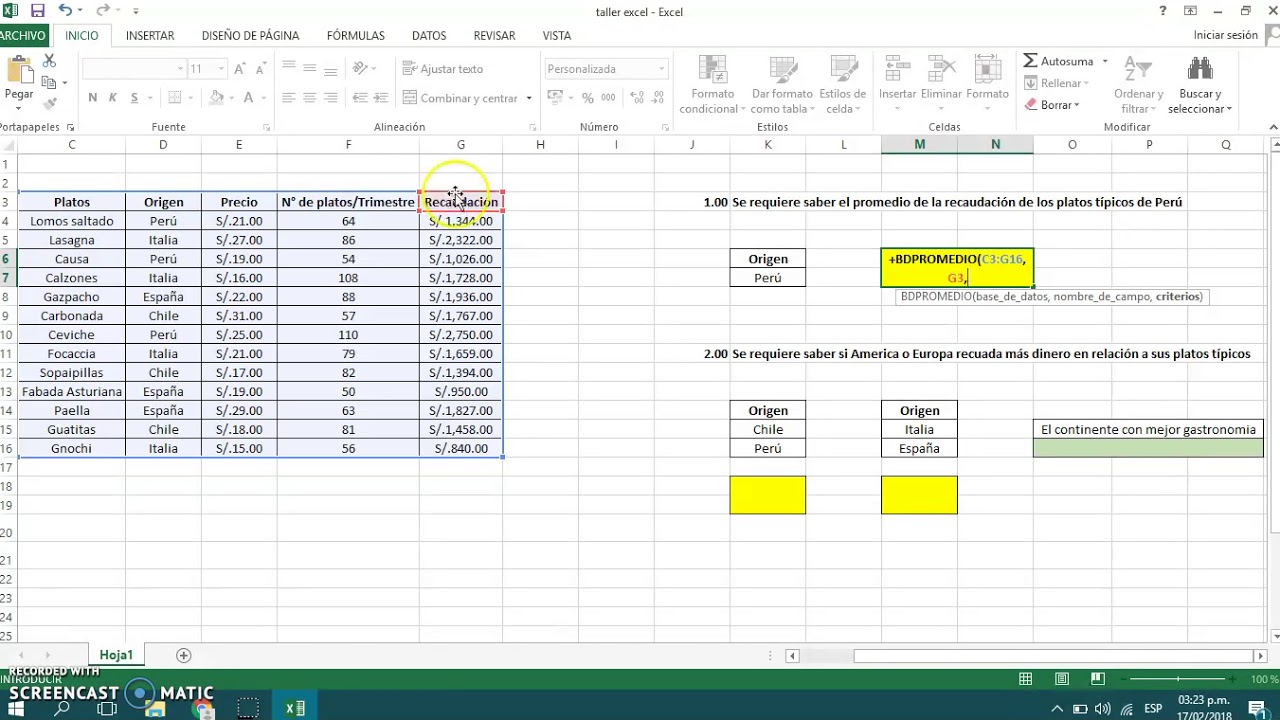This screenshot has width=1280, height=720.
Task: Click the Insertar cells icon
Action: point(897,69)
